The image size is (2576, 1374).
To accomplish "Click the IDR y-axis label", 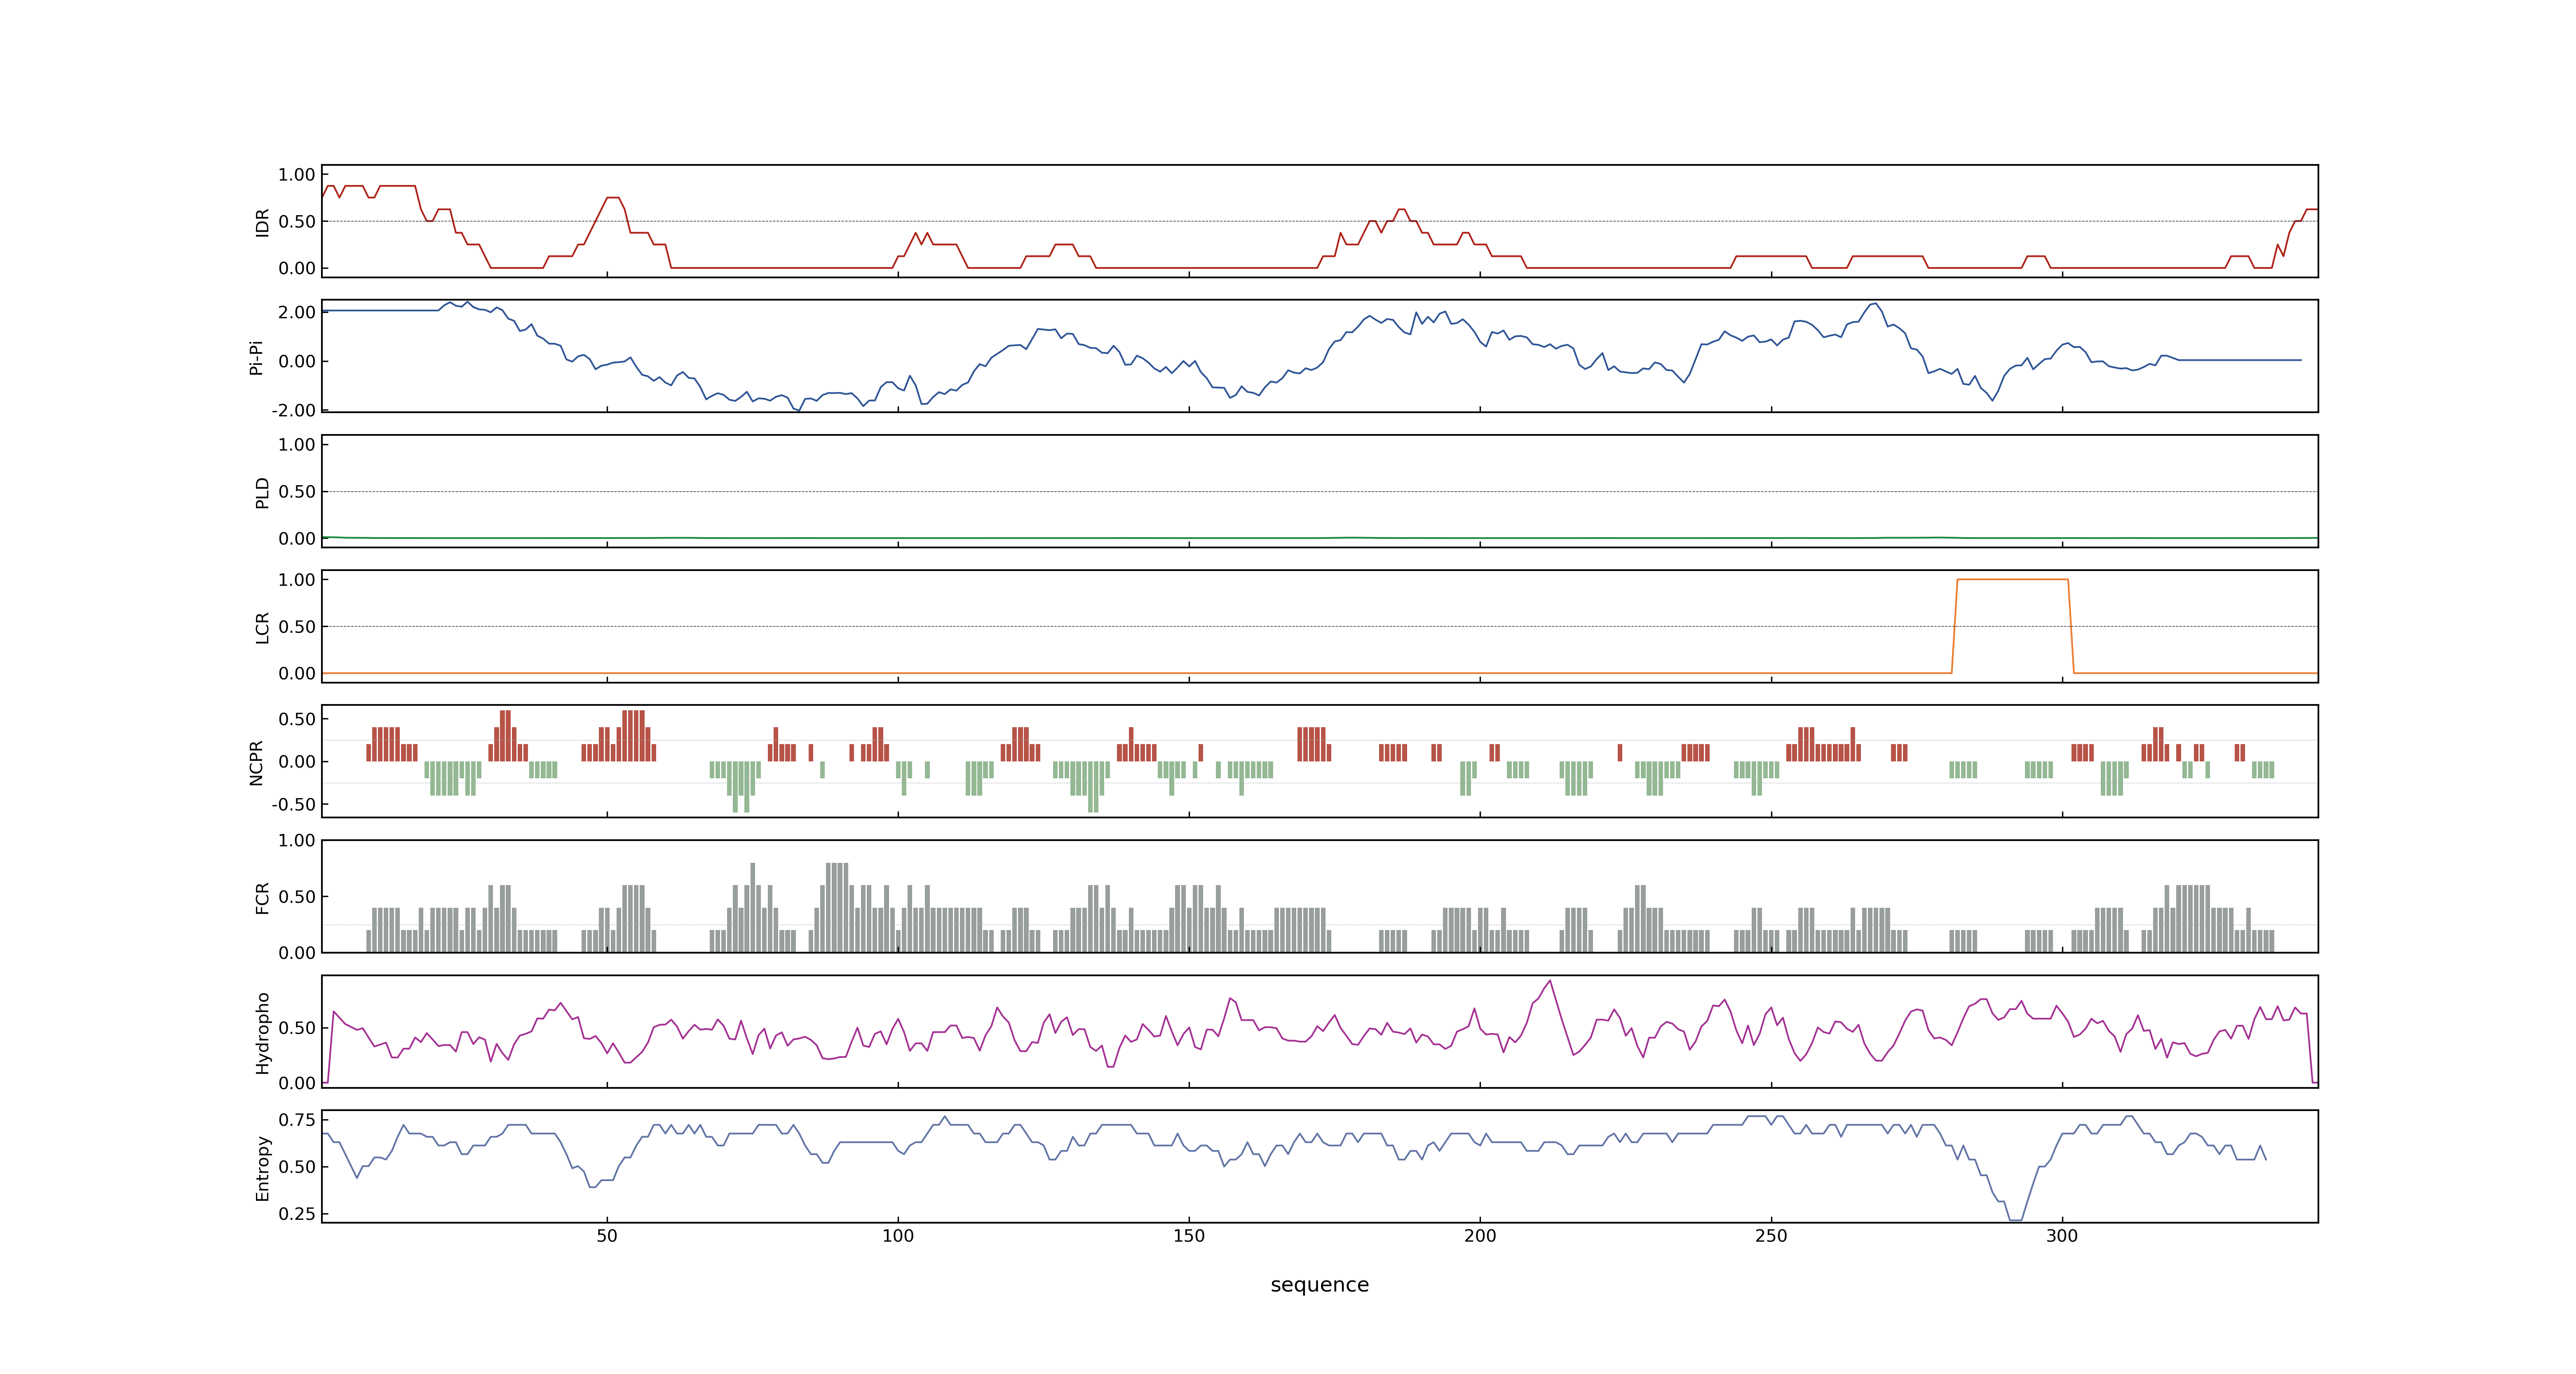I will (x=262, y=222).
